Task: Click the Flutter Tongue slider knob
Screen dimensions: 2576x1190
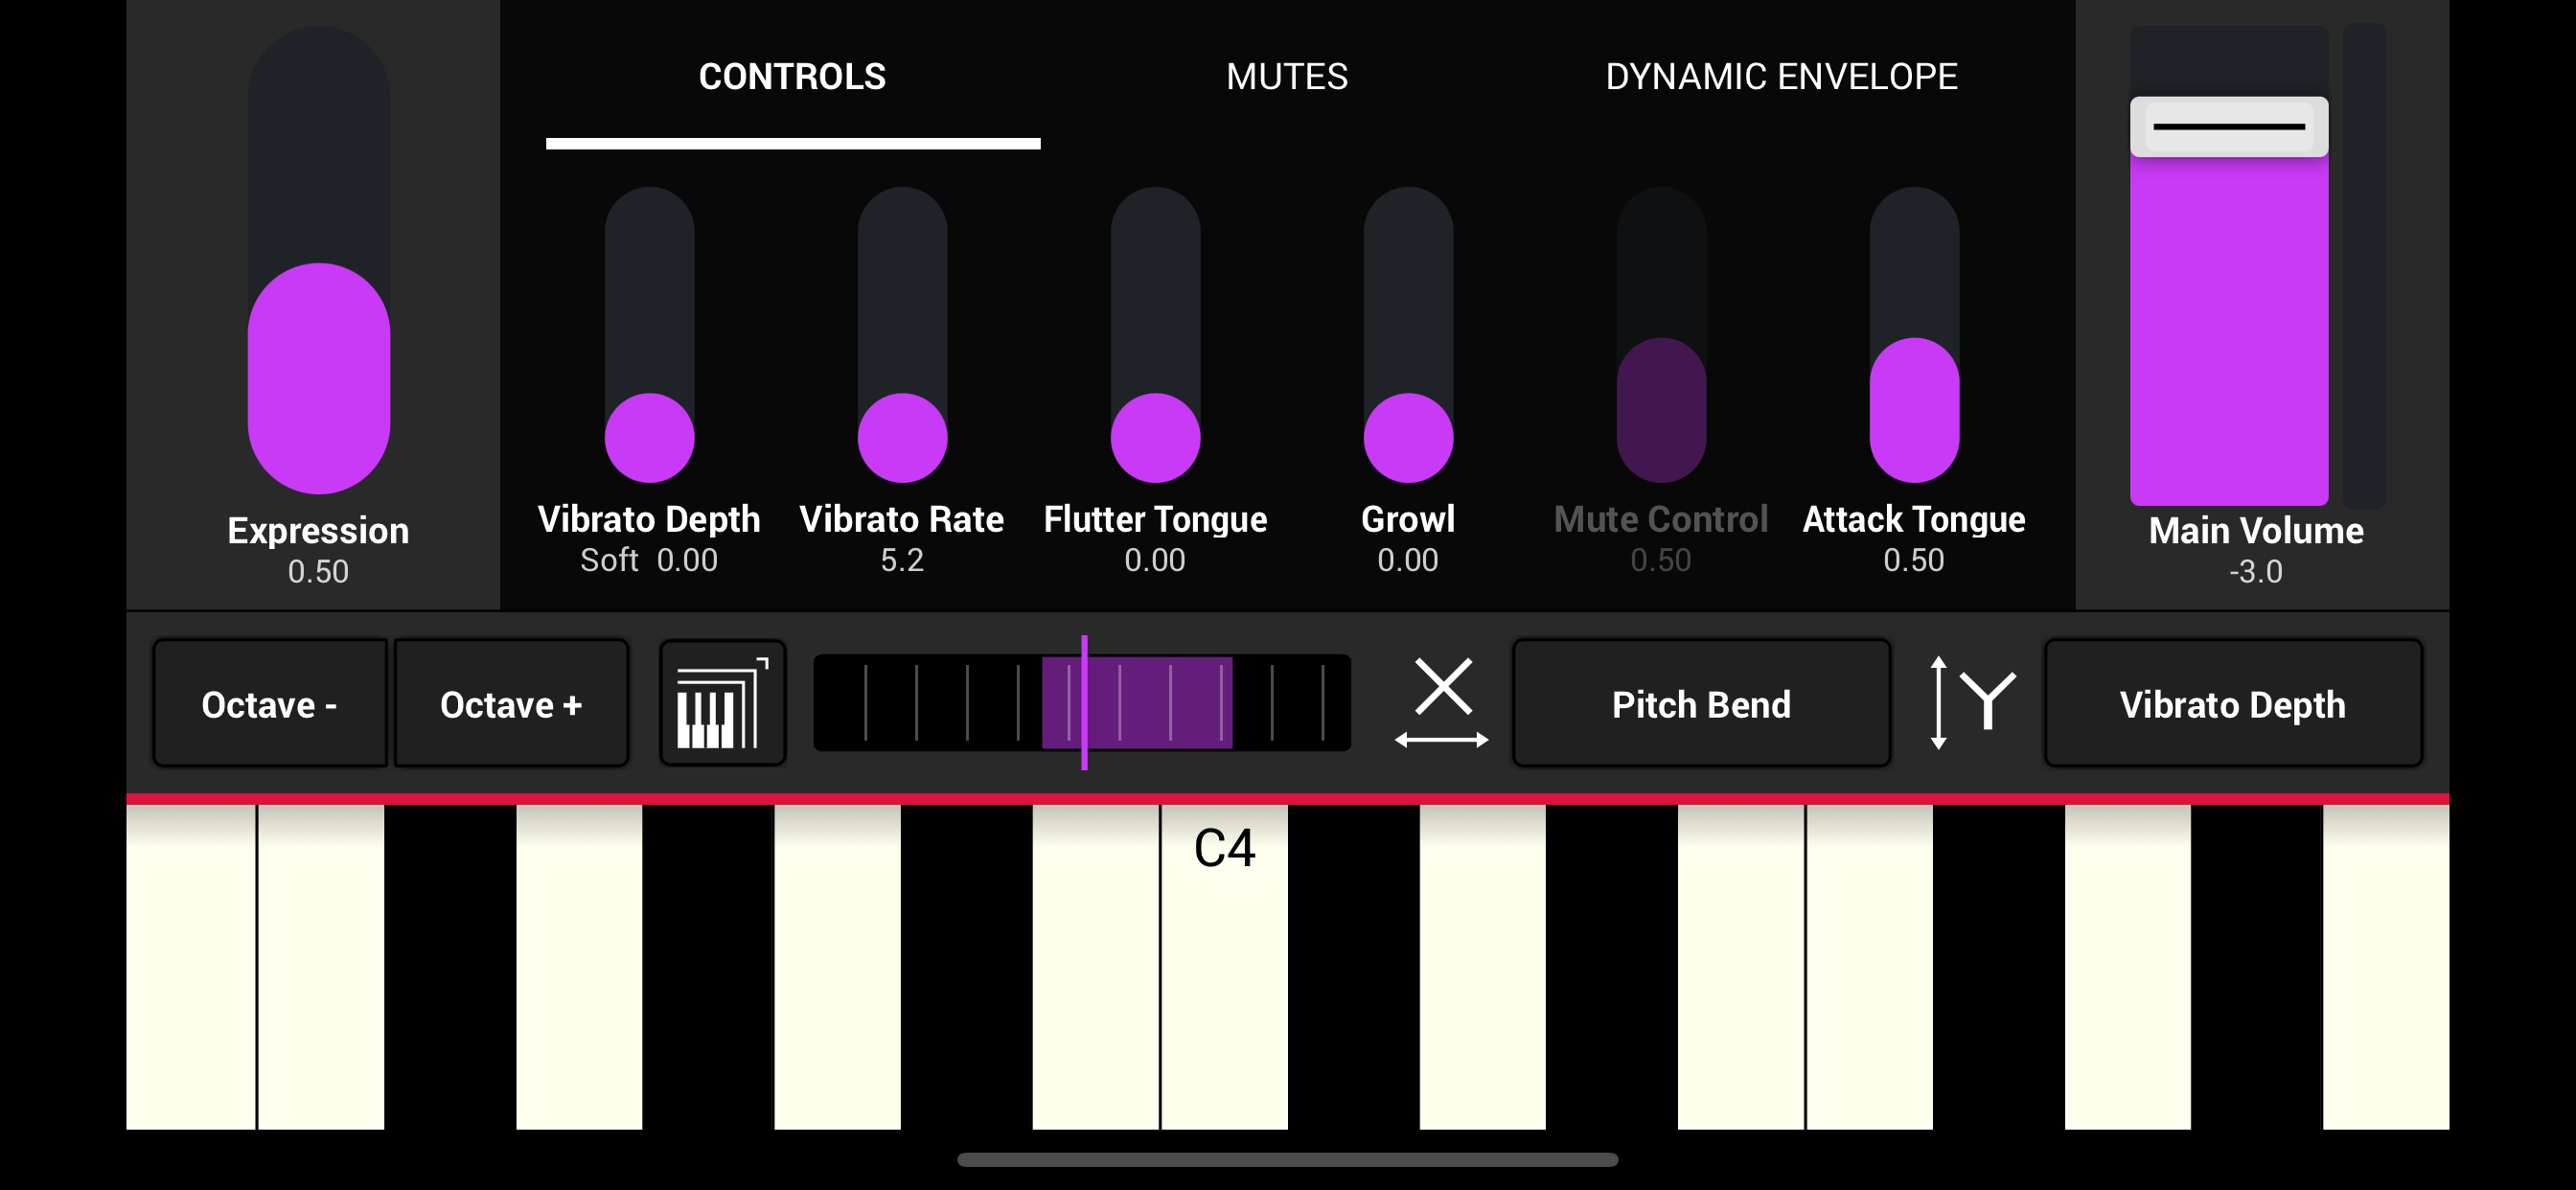Action: tap(1155, 438)
